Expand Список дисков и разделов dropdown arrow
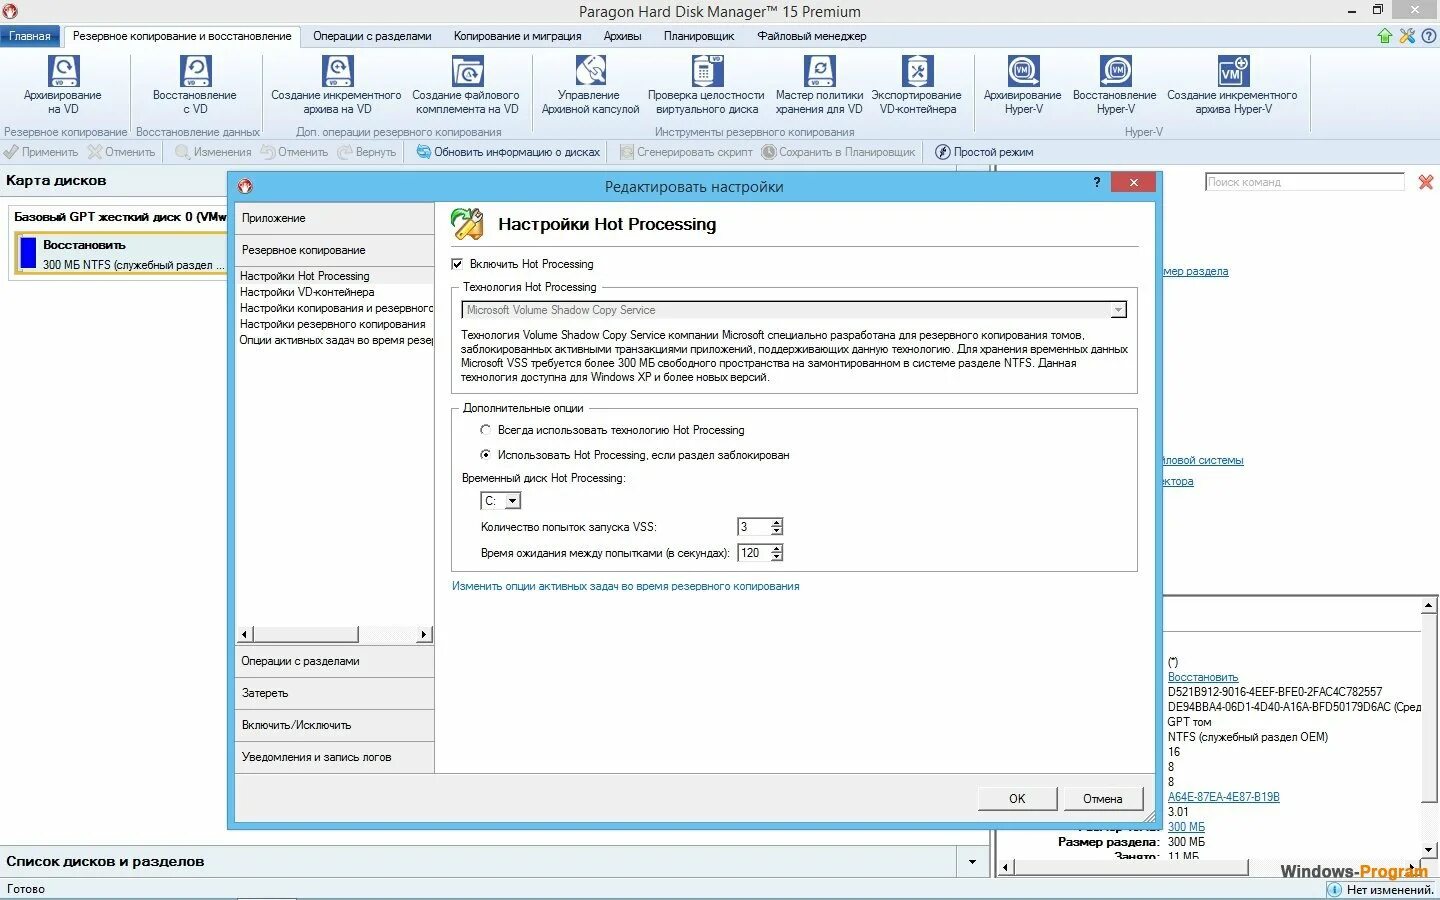 pyautogui.click(x=973, y=861)
